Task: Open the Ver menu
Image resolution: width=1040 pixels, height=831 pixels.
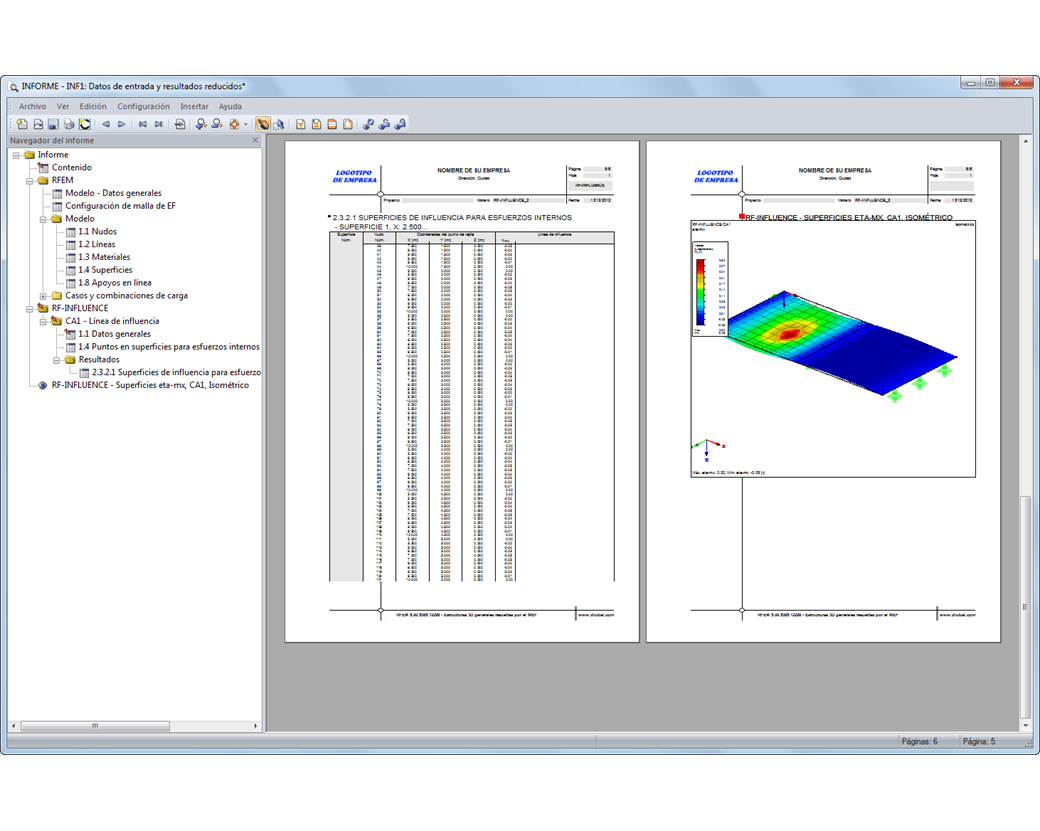Action: [x=63, y=106]
